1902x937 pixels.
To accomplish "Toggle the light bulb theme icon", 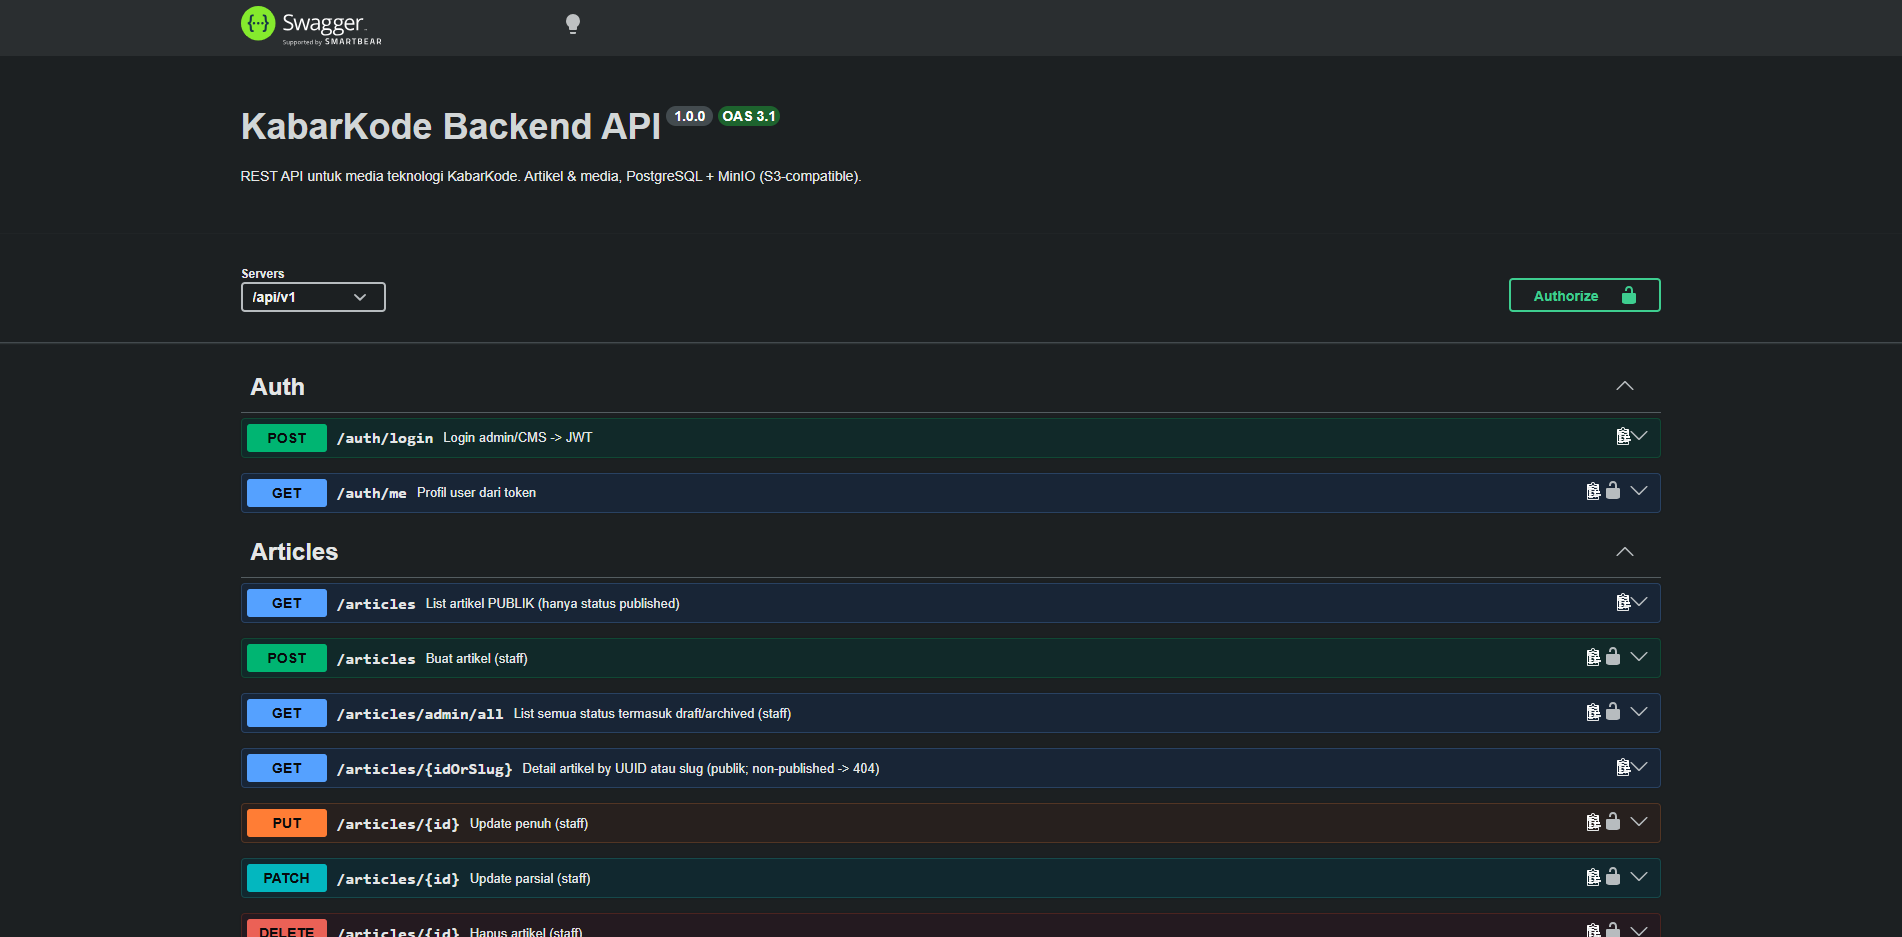I will [573, 24].
